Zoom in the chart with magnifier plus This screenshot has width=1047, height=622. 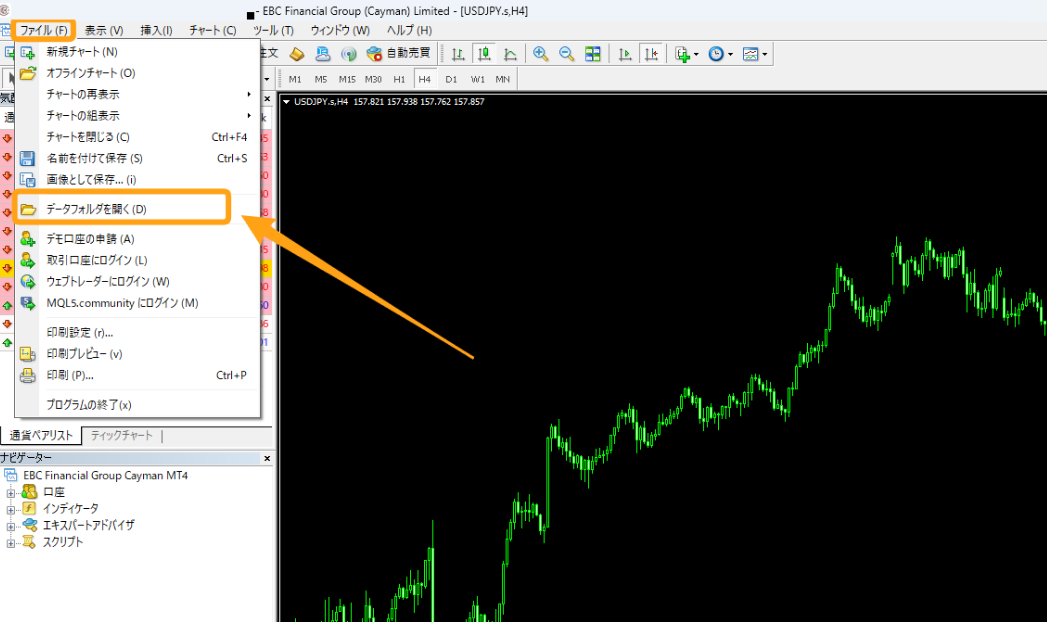[x=540, y=54]
